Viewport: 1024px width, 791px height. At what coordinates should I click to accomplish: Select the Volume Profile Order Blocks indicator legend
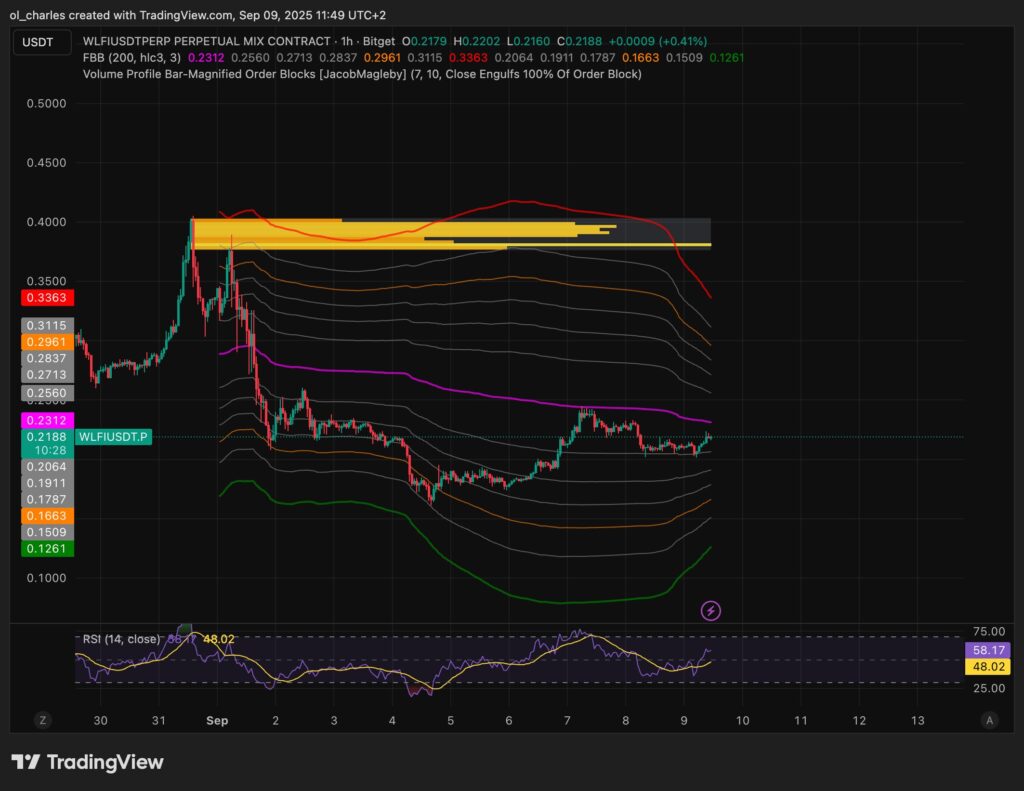pos(360,74)
